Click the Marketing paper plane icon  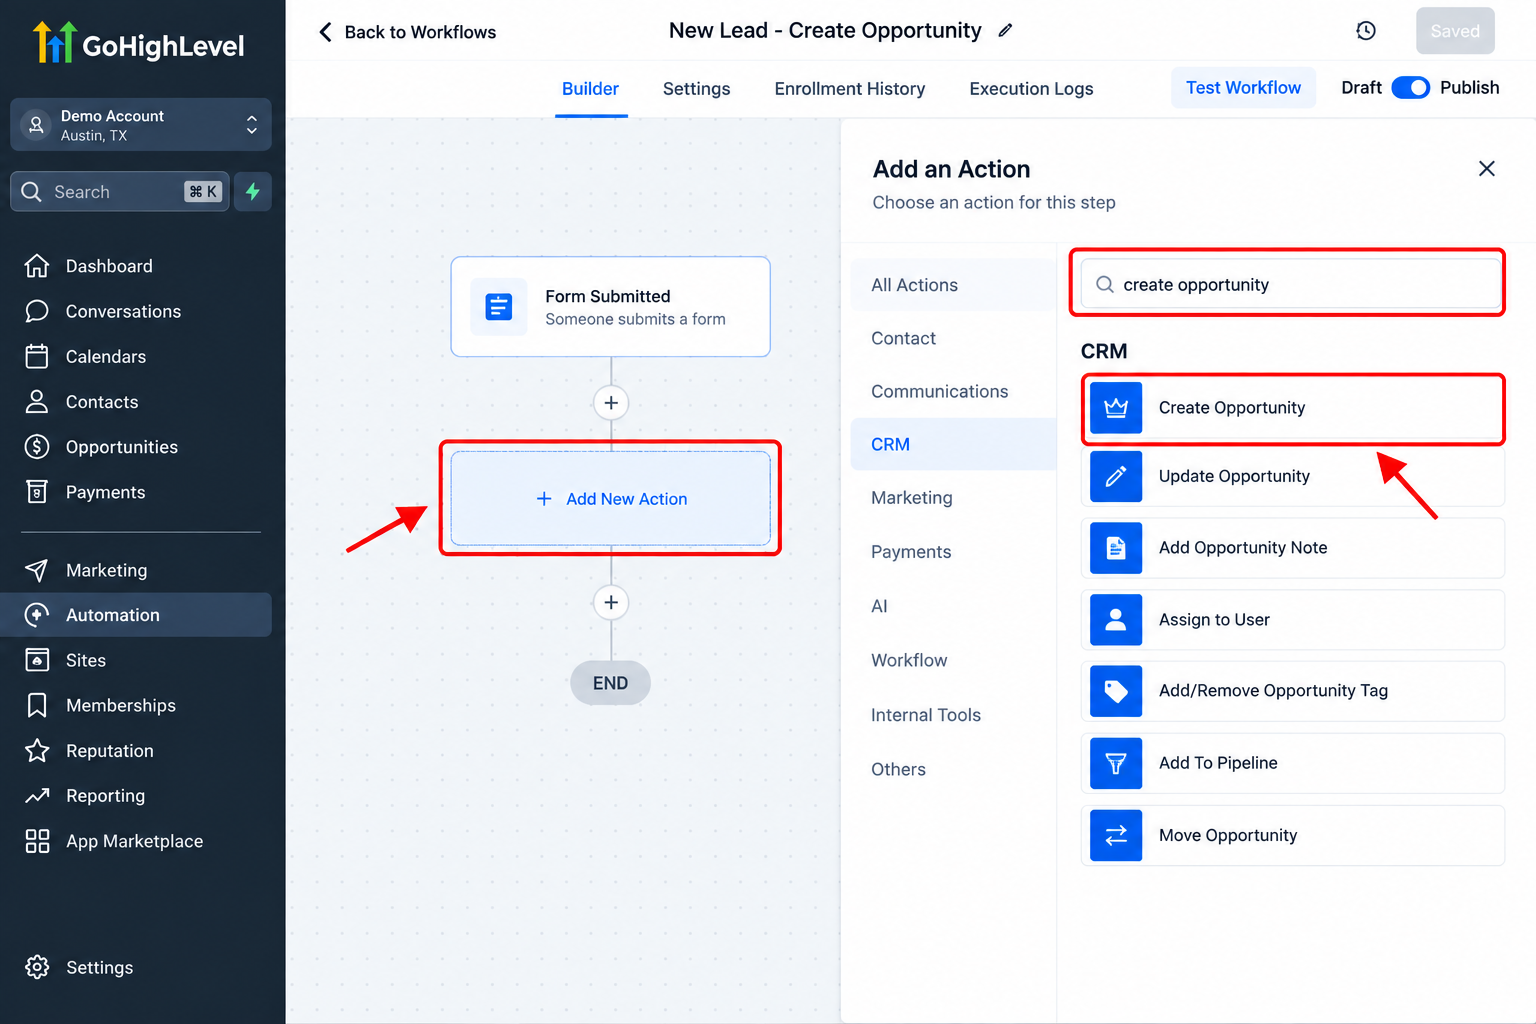point(37,570)
